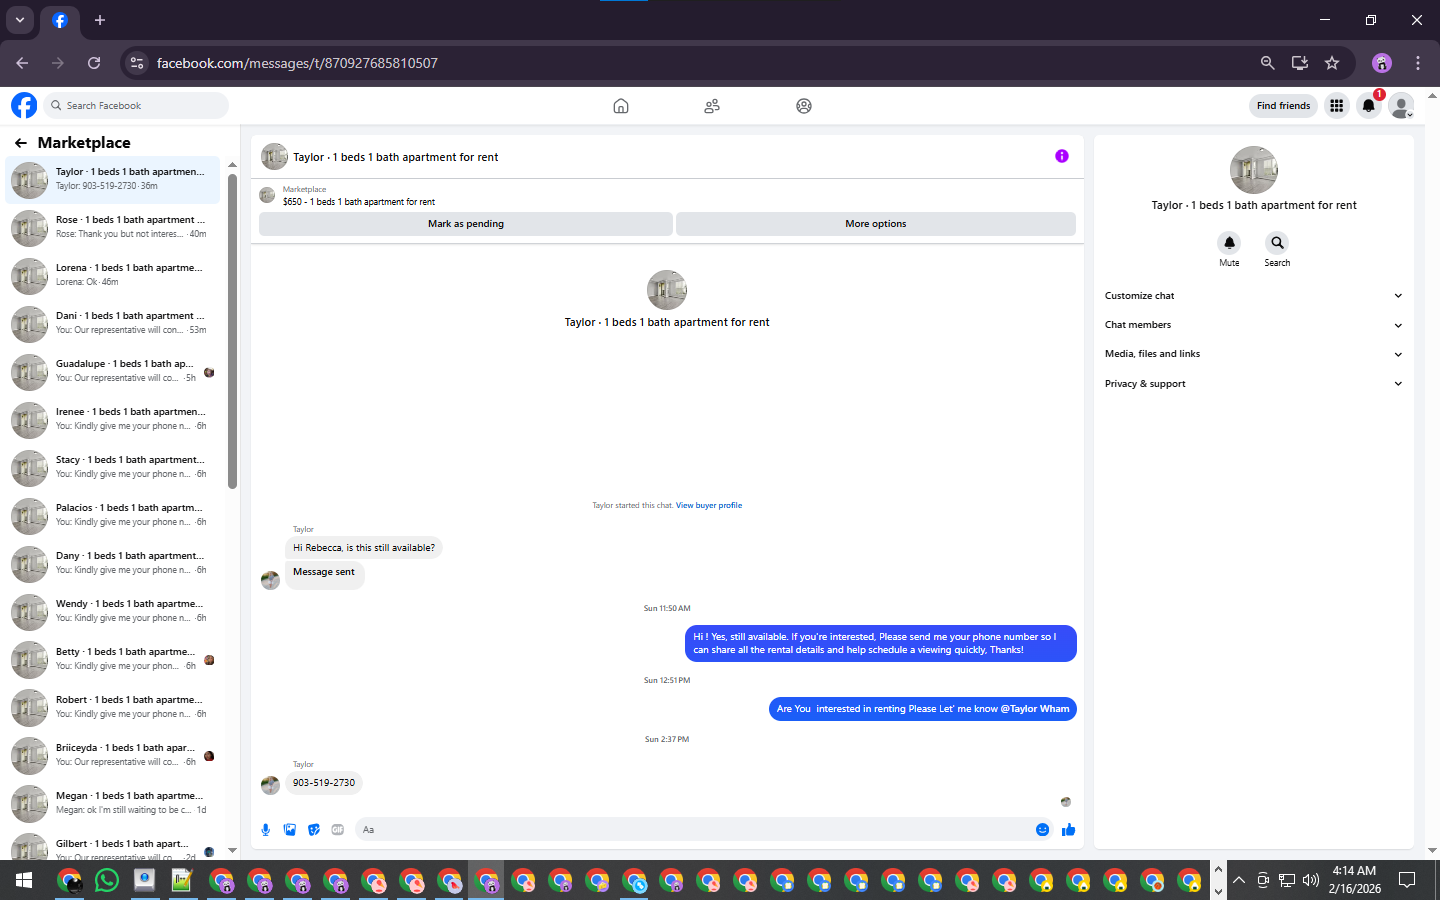This screenshot has width=1440, height=900.
Task: Show hidden system tray icons
Action: tap(1239, 881)
